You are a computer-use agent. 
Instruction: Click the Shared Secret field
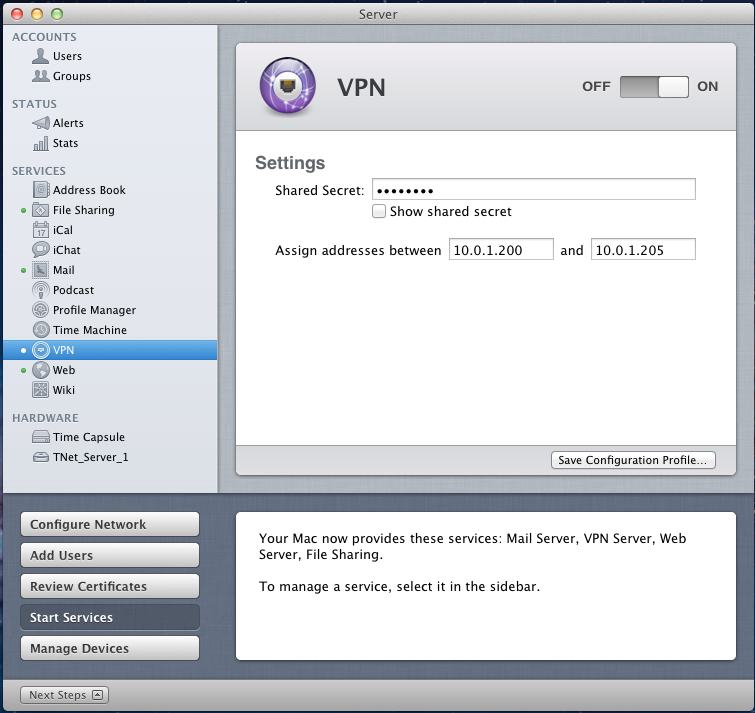click(x=534, y=189)
